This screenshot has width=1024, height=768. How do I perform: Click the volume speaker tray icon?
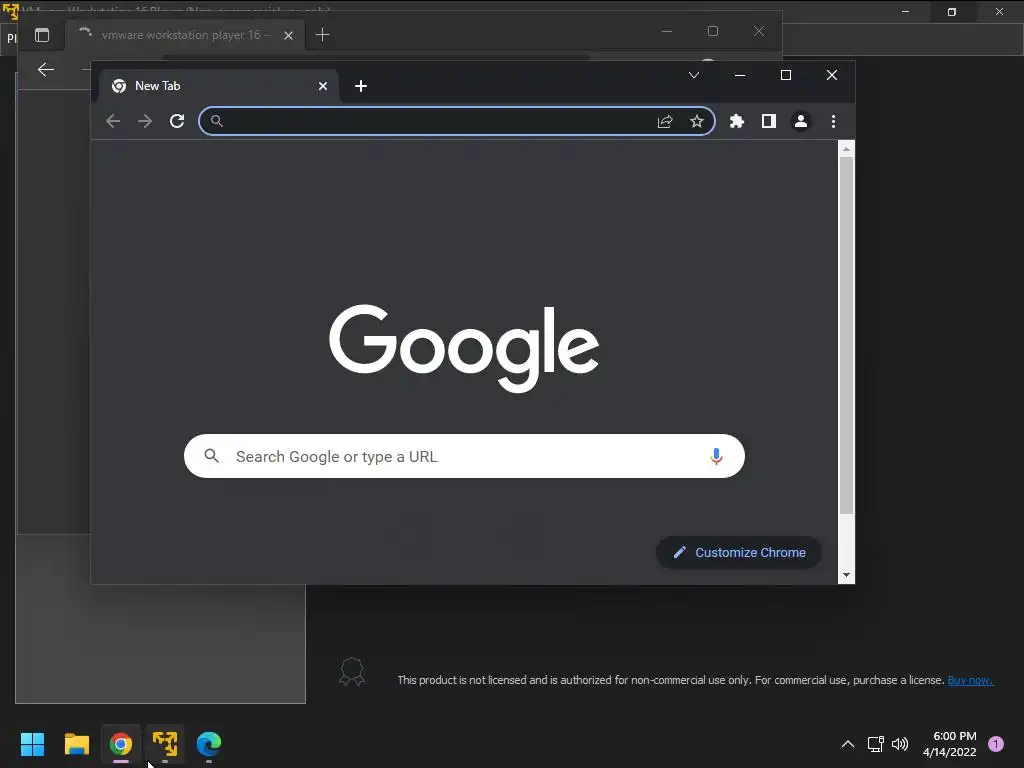tap(900, 744)
